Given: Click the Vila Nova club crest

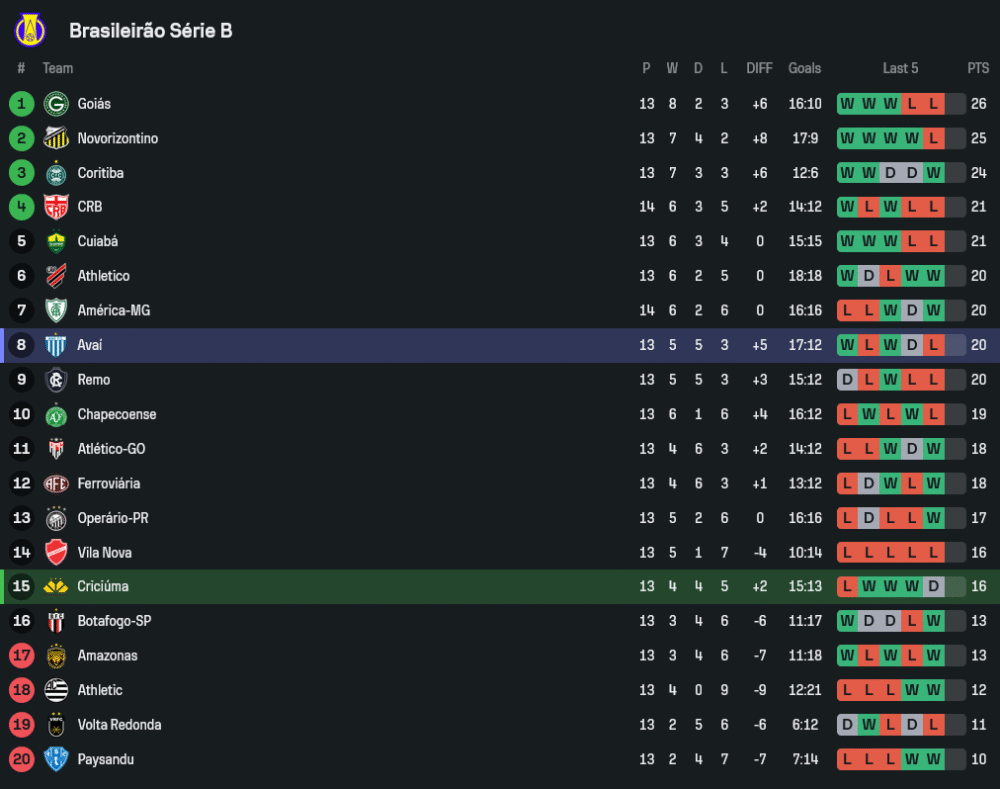Looking at the screenshot, I should click(56, 552).
